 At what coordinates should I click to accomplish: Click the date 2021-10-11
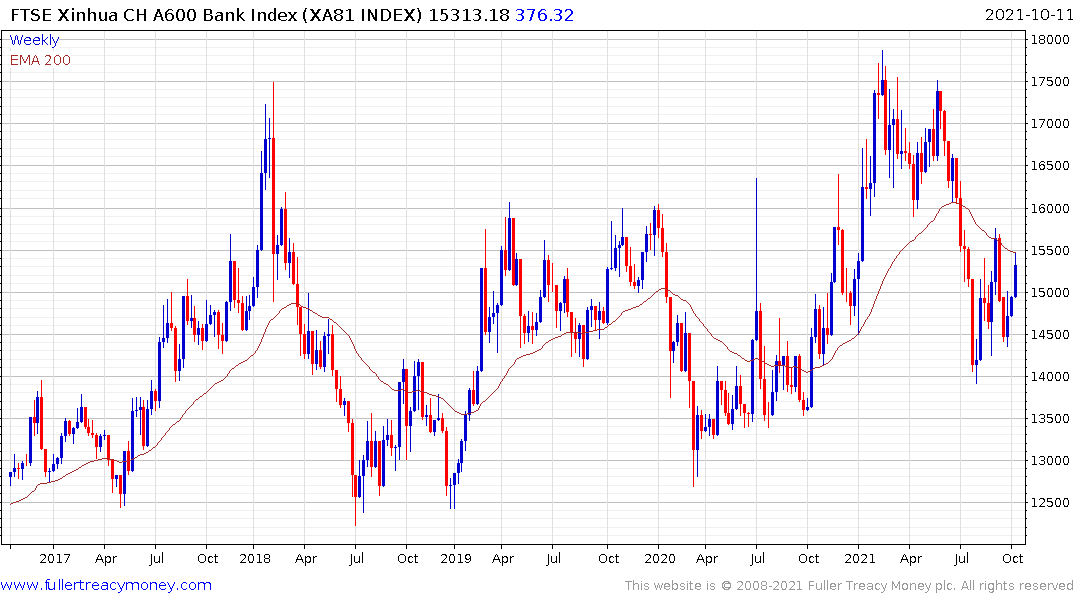[x=1028, y=14]
